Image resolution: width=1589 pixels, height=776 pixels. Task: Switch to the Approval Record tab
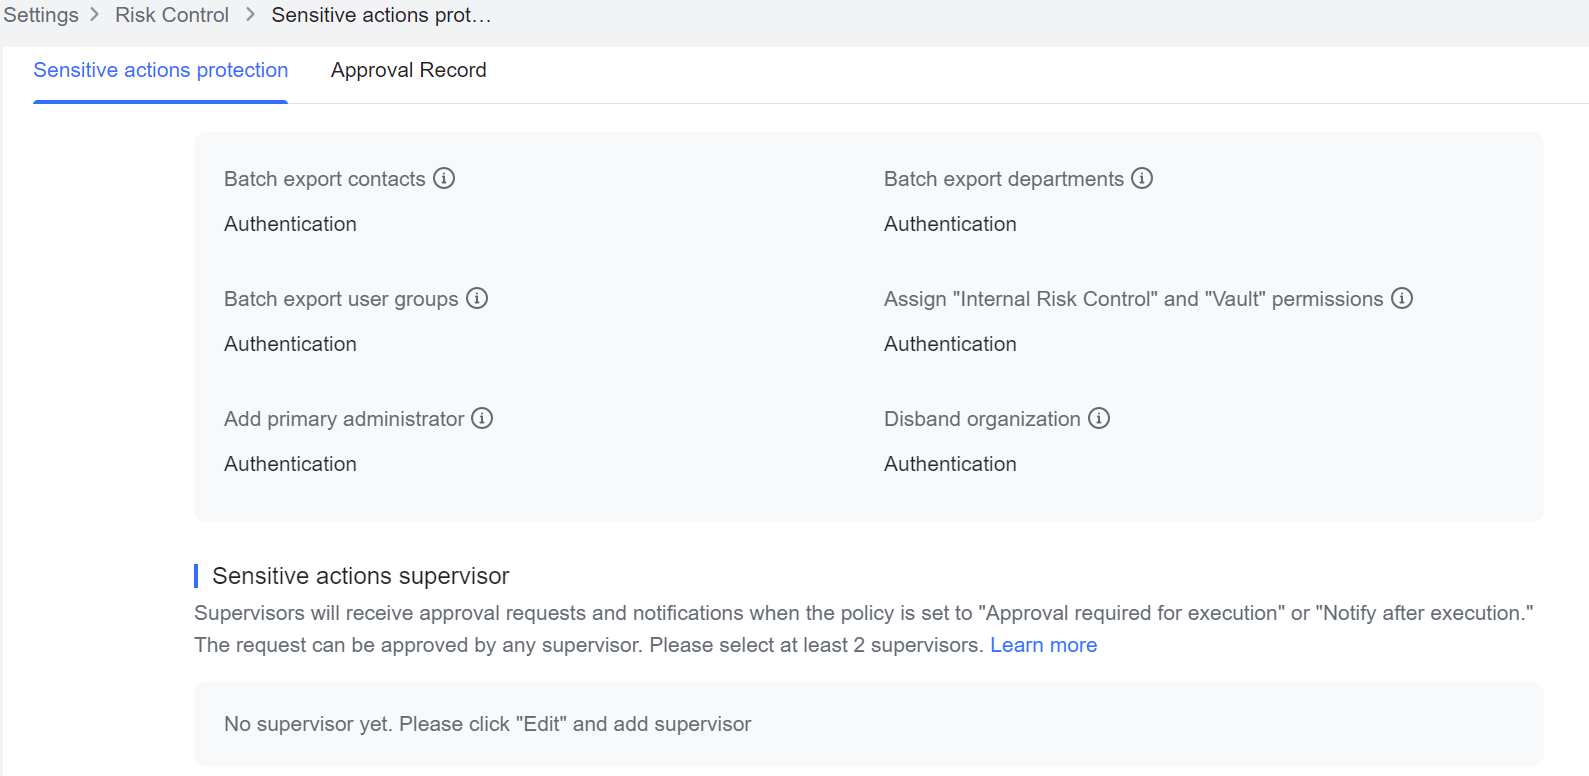(x=408, y=70)
